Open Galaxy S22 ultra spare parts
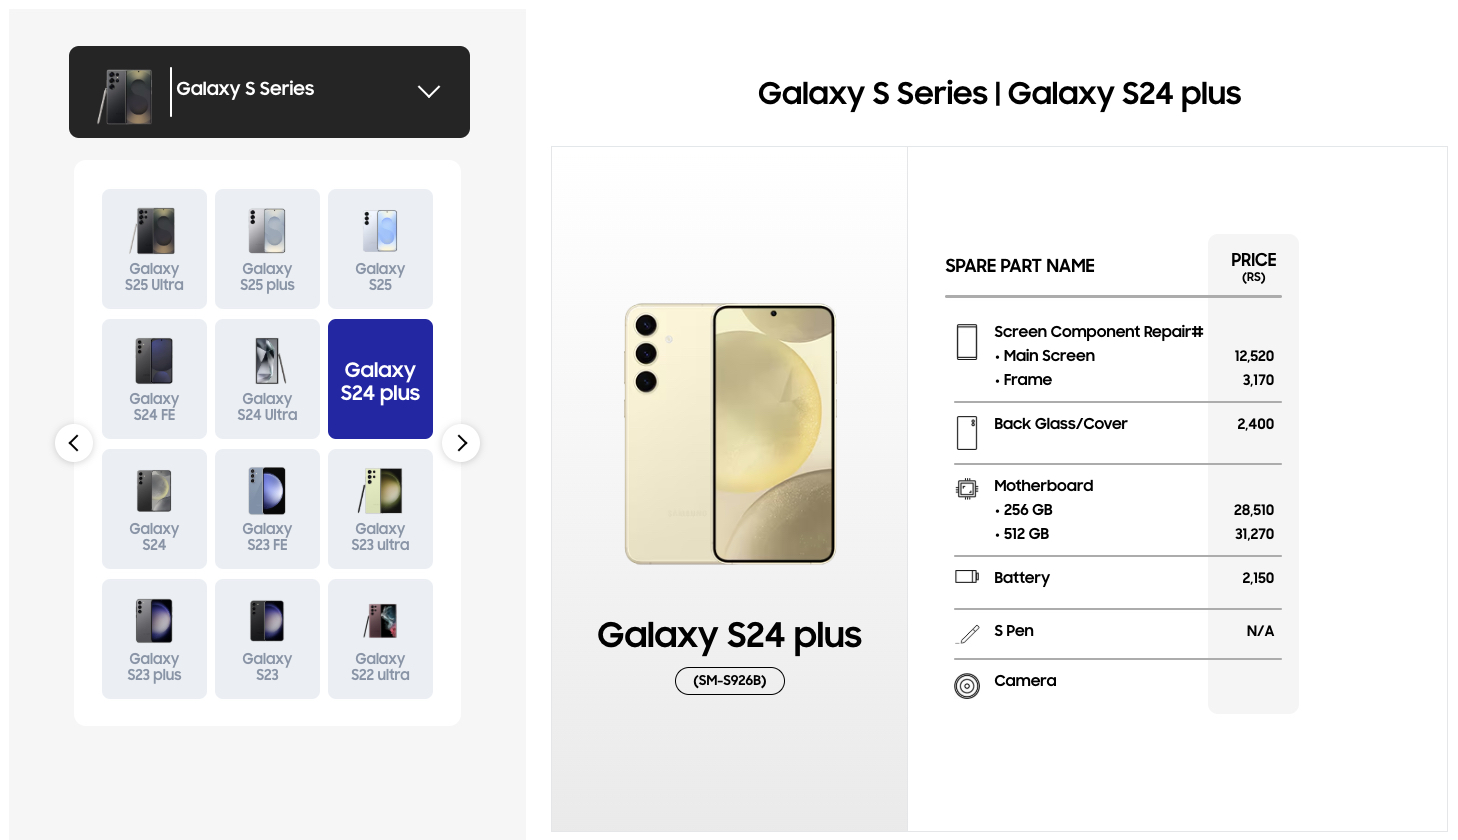 (x=380, y=639)
